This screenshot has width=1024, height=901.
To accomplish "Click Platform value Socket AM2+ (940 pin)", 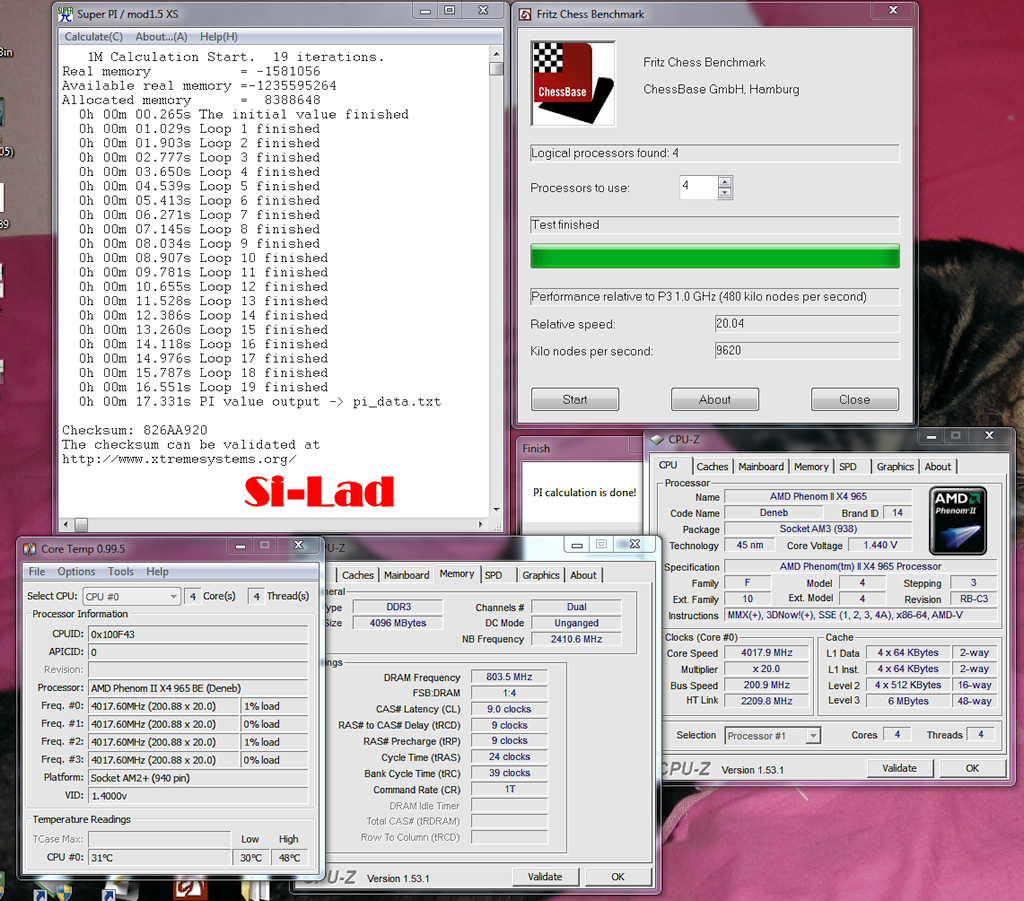I will 199,778.
